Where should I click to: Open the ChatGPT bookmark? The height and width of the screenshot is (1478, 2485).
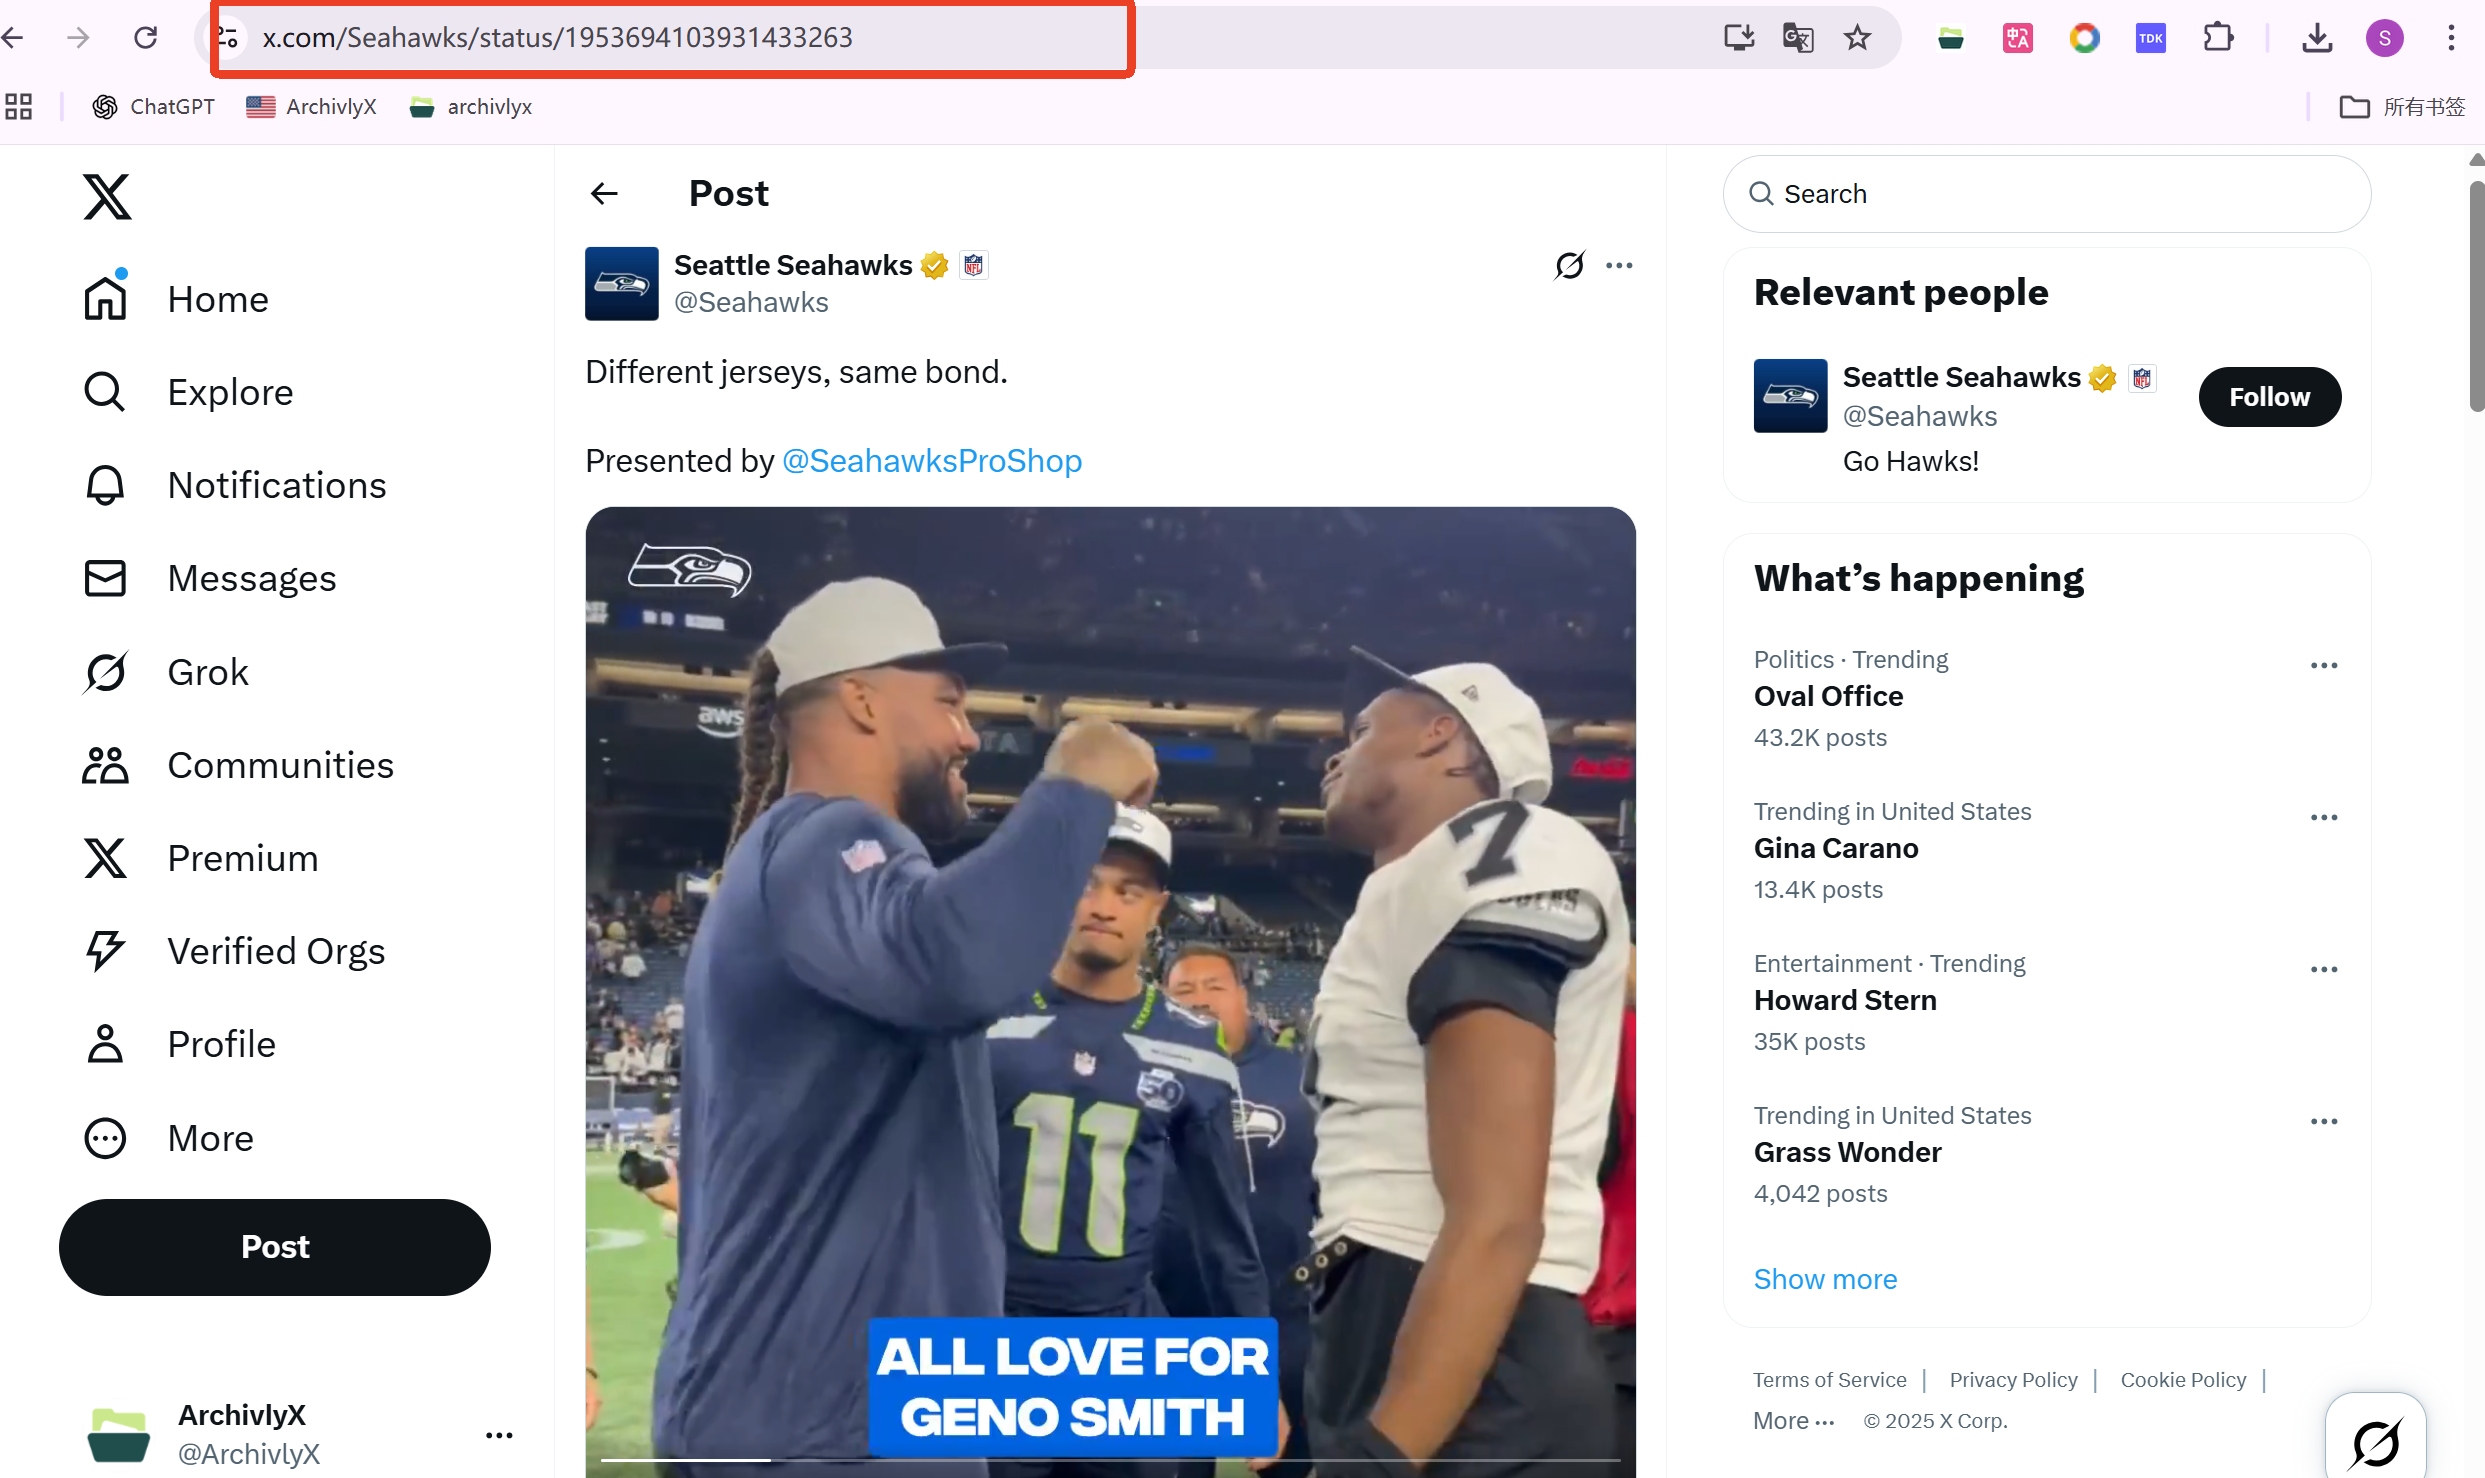coord(153,106)
